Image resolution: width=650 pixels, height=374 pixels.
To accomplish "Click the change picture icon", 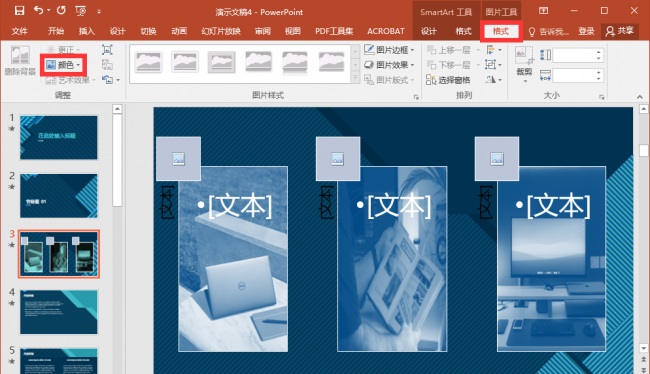I will [107, 65].
